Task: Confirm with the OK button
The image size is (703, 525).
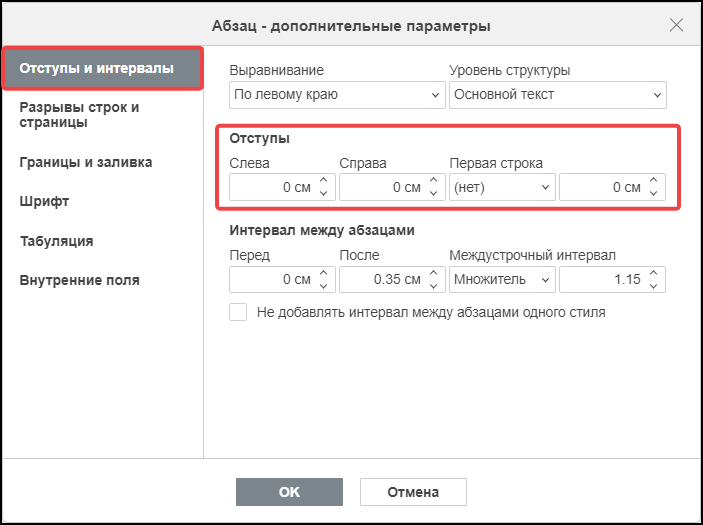Action: click(x=289, y=492)
